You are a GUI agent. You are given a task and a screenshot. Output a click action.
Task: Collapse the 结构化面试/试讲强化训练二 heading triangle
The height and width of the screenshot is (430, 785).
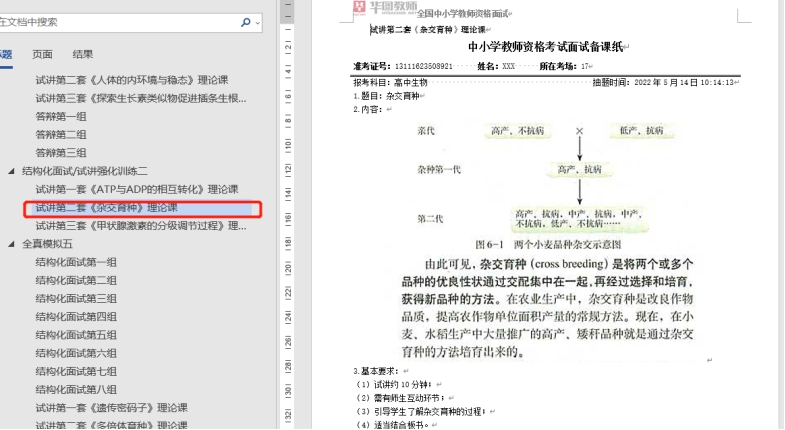click(11, 171)
